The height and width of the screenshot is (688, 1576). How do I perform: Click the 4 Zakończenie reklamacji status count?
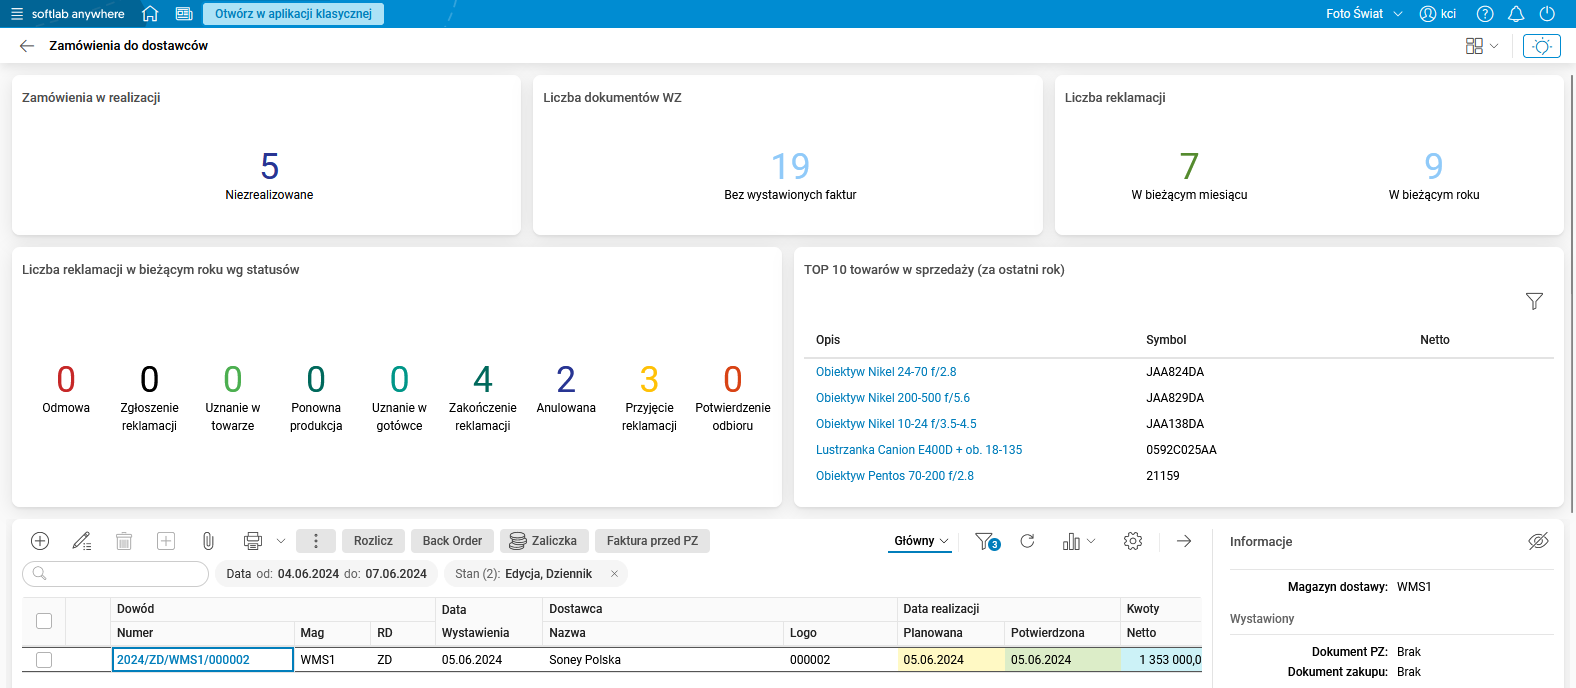click(483, 380)
